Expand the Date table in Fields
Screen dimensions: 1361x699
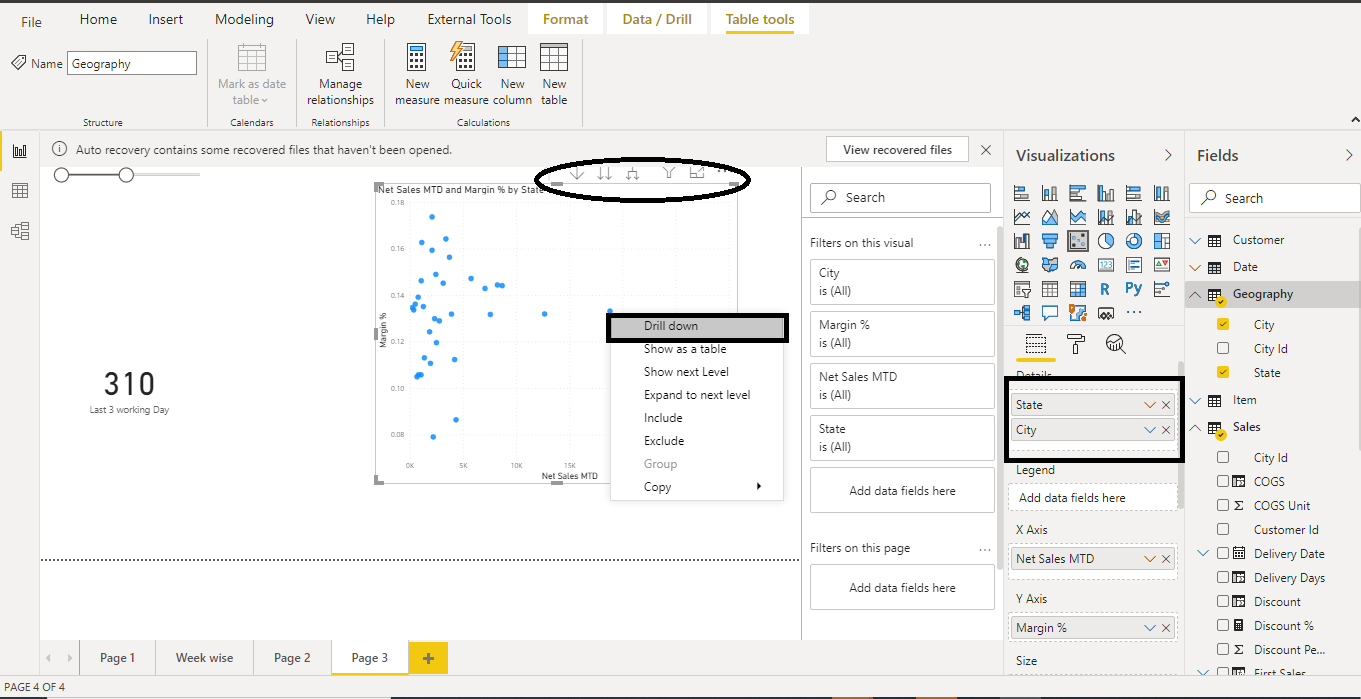(1196, 267)
